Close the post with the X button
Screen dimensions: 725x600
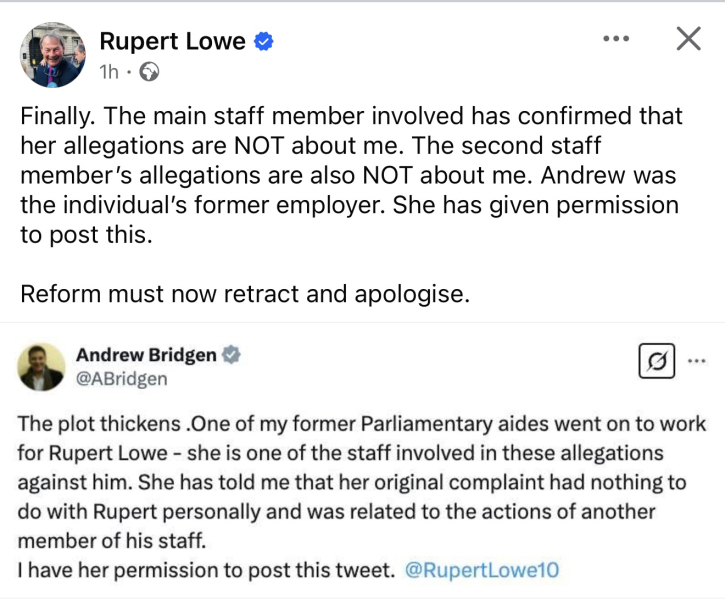(x=688, y=39)
